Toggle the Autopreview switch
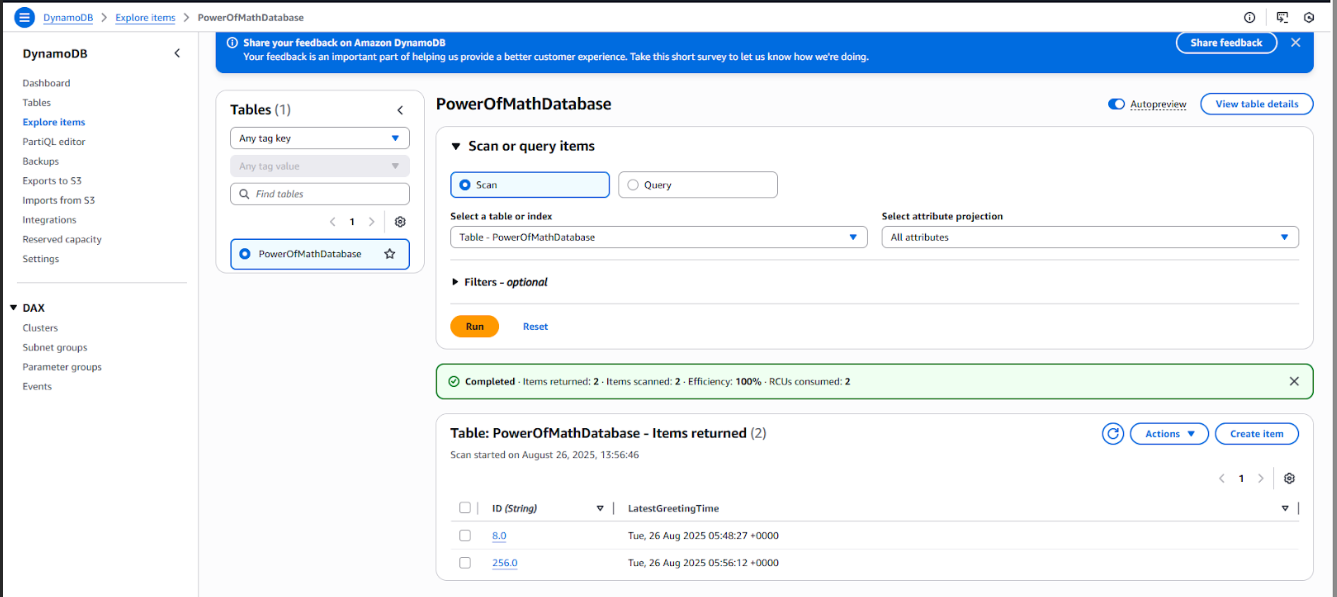Screen dimensions: 1337x597 [x=1116, y=104]
